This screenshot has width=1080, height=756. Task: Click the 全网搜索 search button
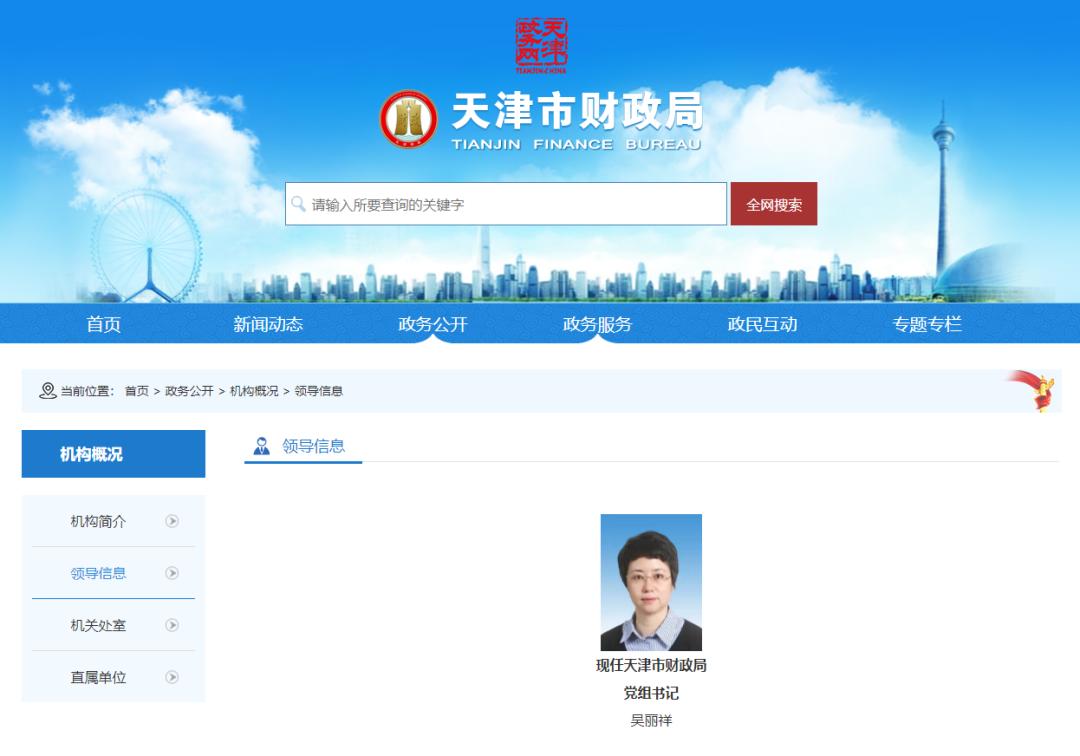tap(775, 204)
